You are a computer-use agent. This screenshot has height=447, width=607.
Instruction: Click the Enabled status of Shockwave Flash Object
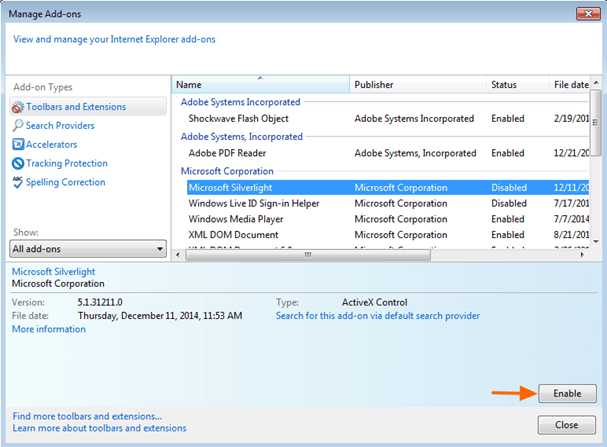pyautogui.click(x=508, y=119)
